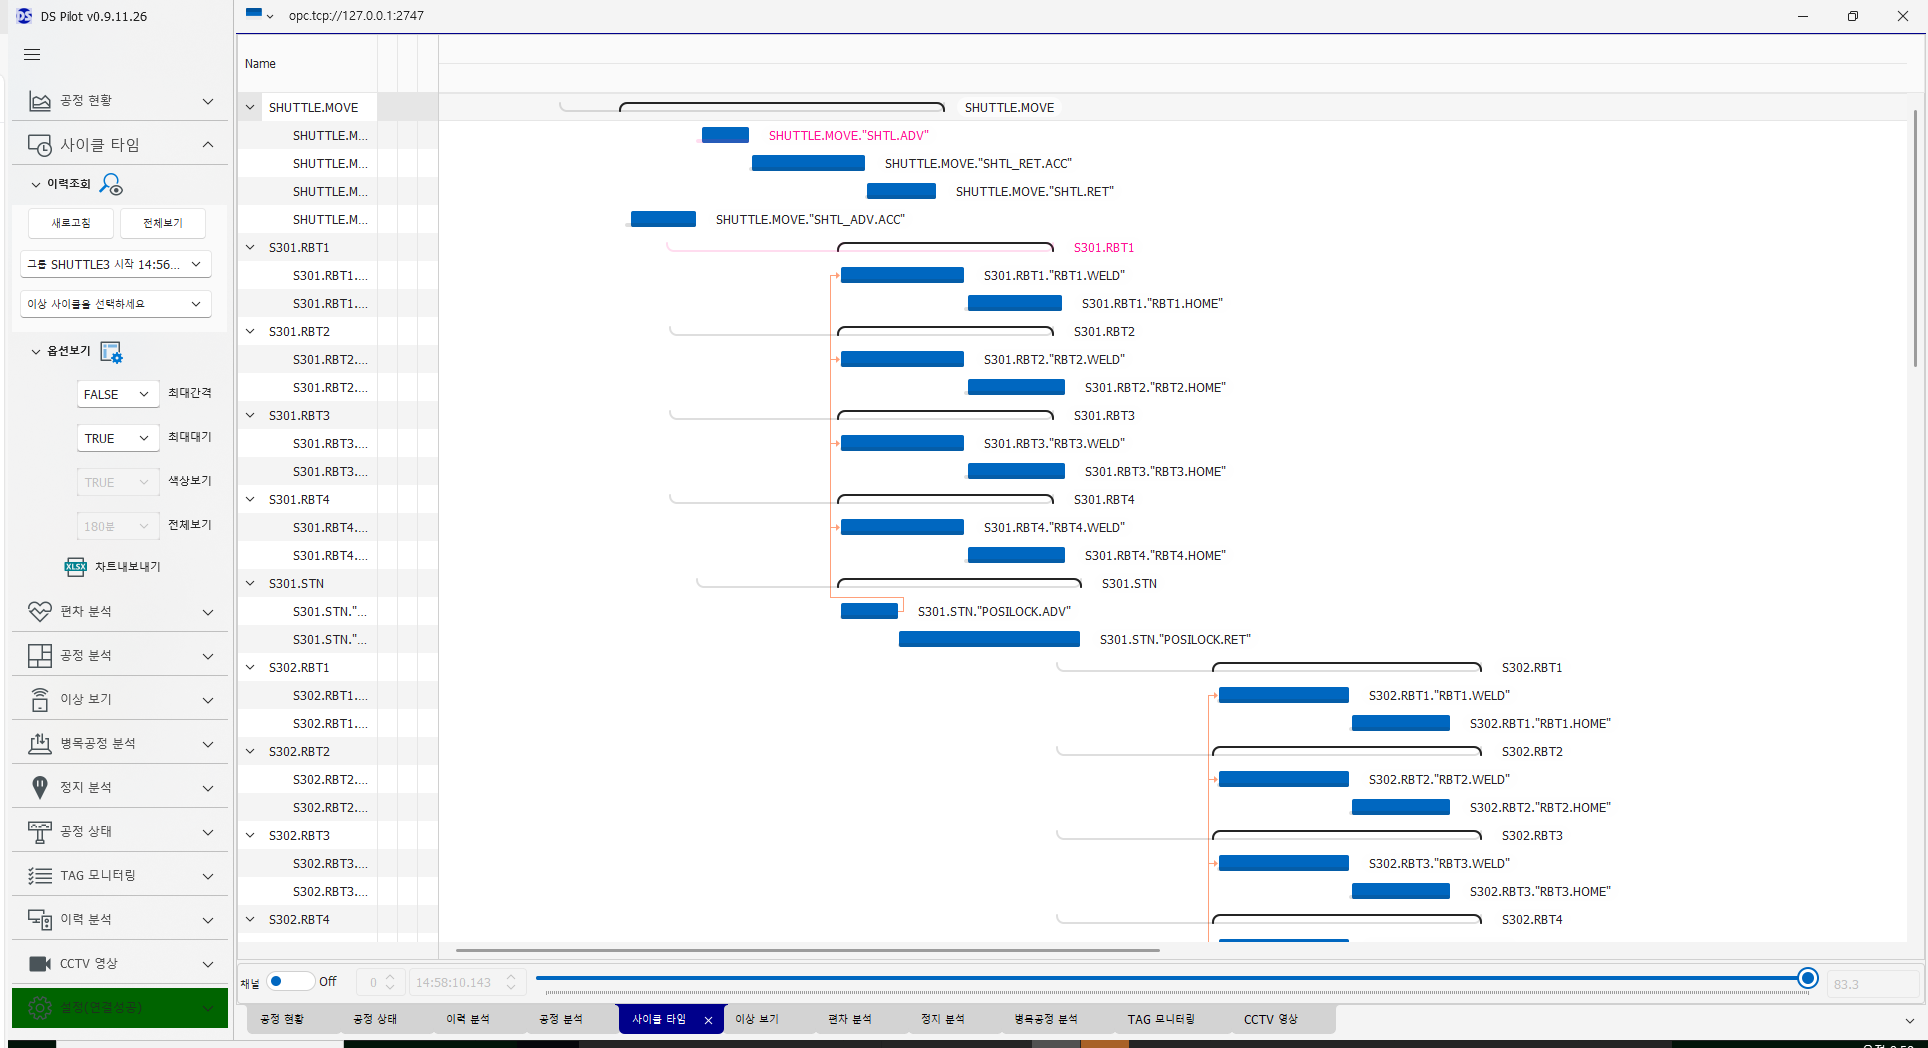Image resolution: width=1928 pixels, height=1048 pixels.
Task: Switch to the 병목공정 분석 bottom tab
Action: pos(1045,1019)
